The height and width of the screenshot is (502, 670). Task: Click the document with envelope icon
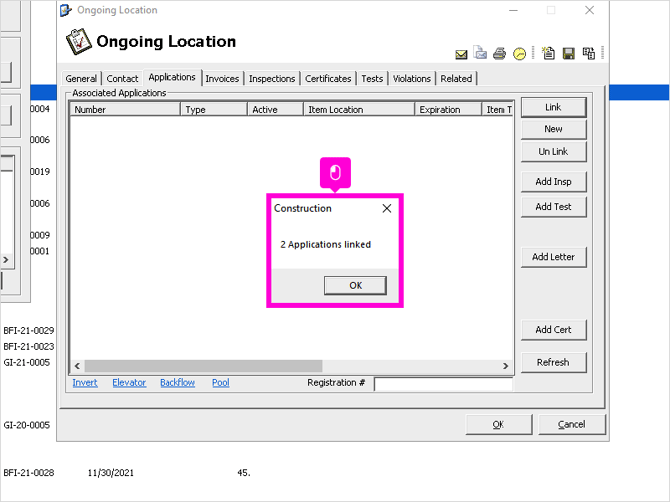(480, 53)
